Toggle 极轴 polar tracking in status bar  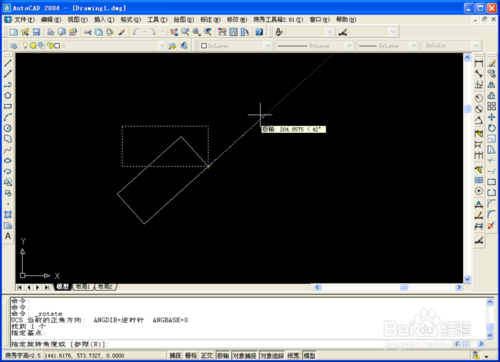(223, 356)
